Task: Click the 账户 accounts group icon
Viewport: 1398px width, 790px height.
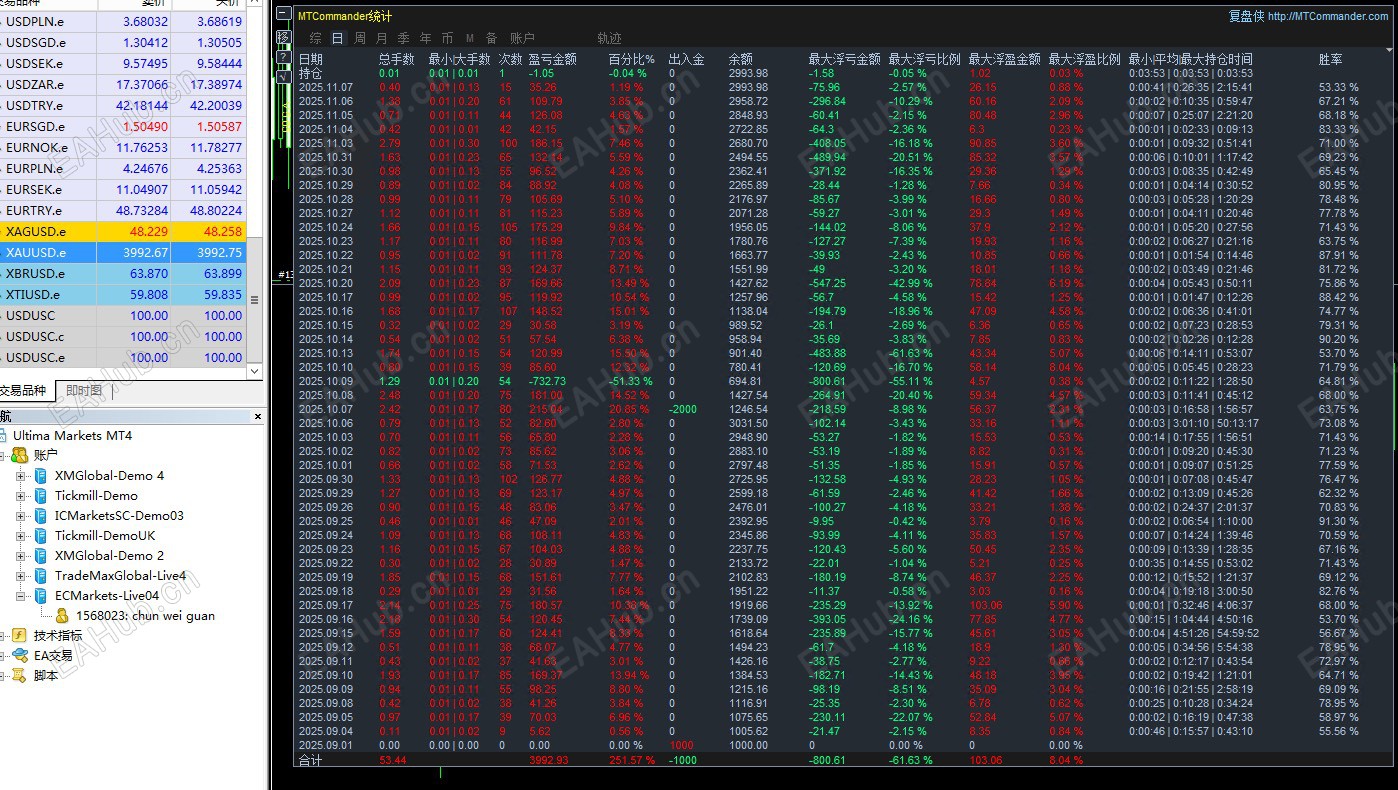Action: (x=22, y=456)
